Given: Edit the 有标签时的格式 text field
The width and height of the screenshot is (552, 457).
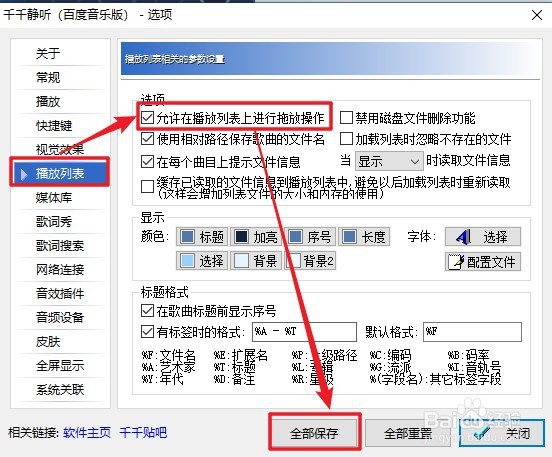Looking at the screenshot, I should pyautogui.click(x=304, y=332).
